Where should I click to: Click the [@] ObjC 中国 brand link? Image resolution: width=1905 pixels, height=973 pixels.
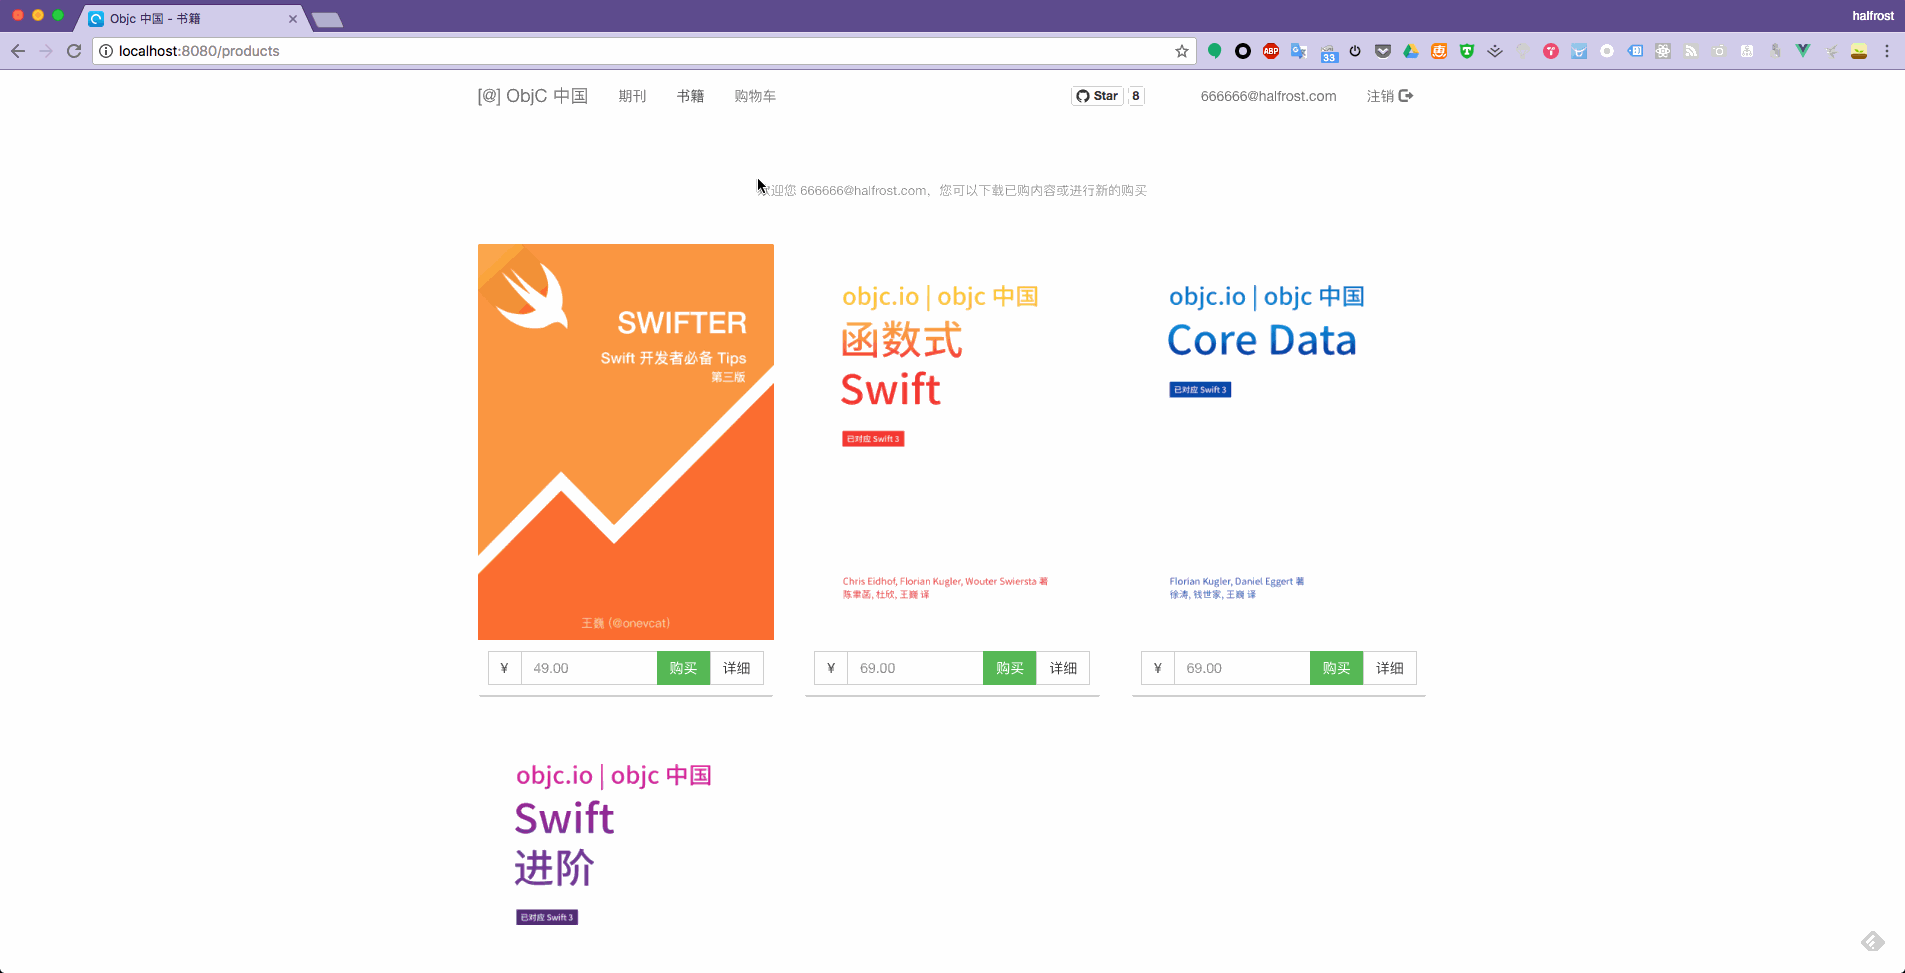[x=533, y=96]
